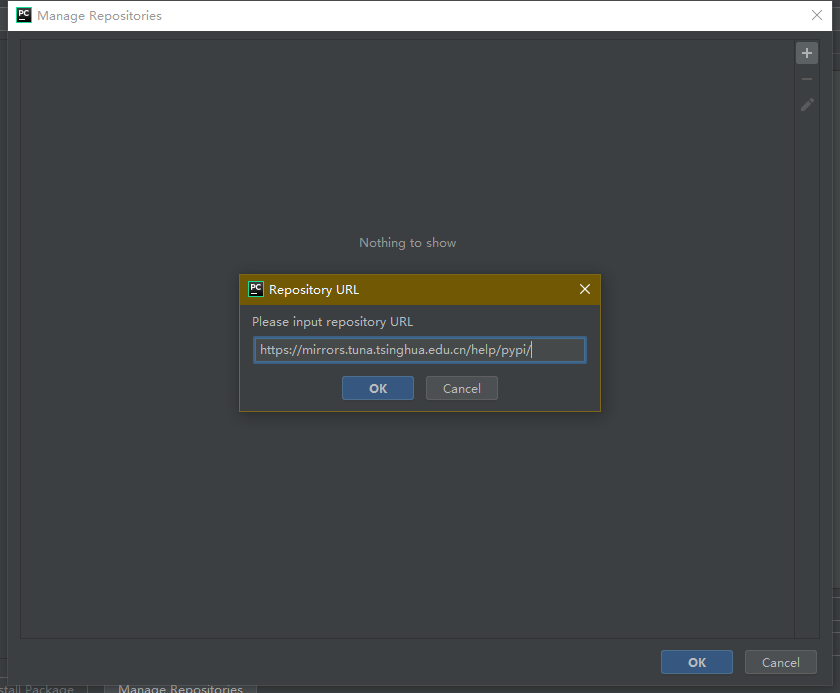Click OK at bottom of Manage Repositories

tap(696, 661)
